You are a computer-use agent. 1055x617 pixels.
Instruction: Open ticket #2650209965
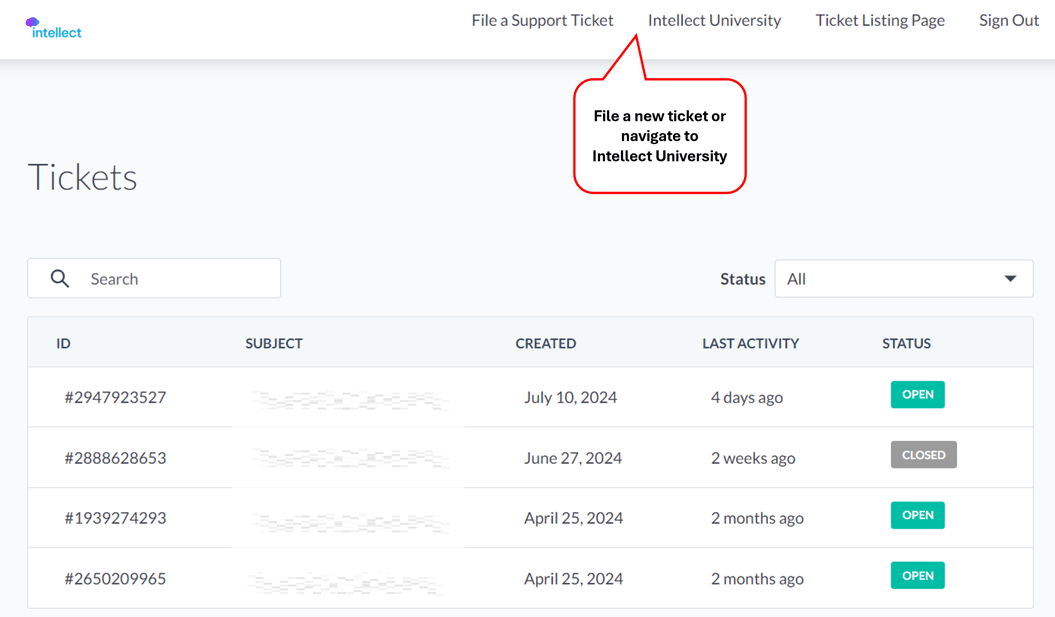coord(115,578)
